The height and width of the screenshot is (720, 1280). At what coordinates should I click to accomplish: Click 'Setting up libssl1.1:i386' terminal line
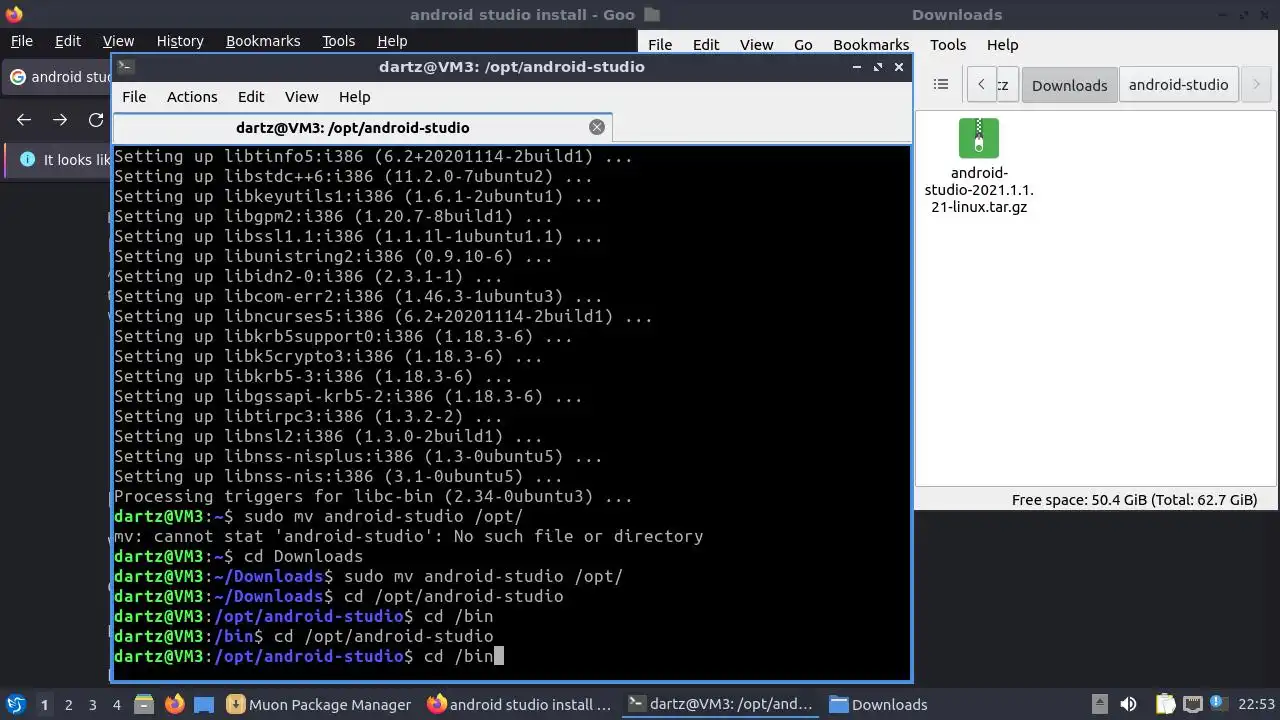[x=358, y=236]
